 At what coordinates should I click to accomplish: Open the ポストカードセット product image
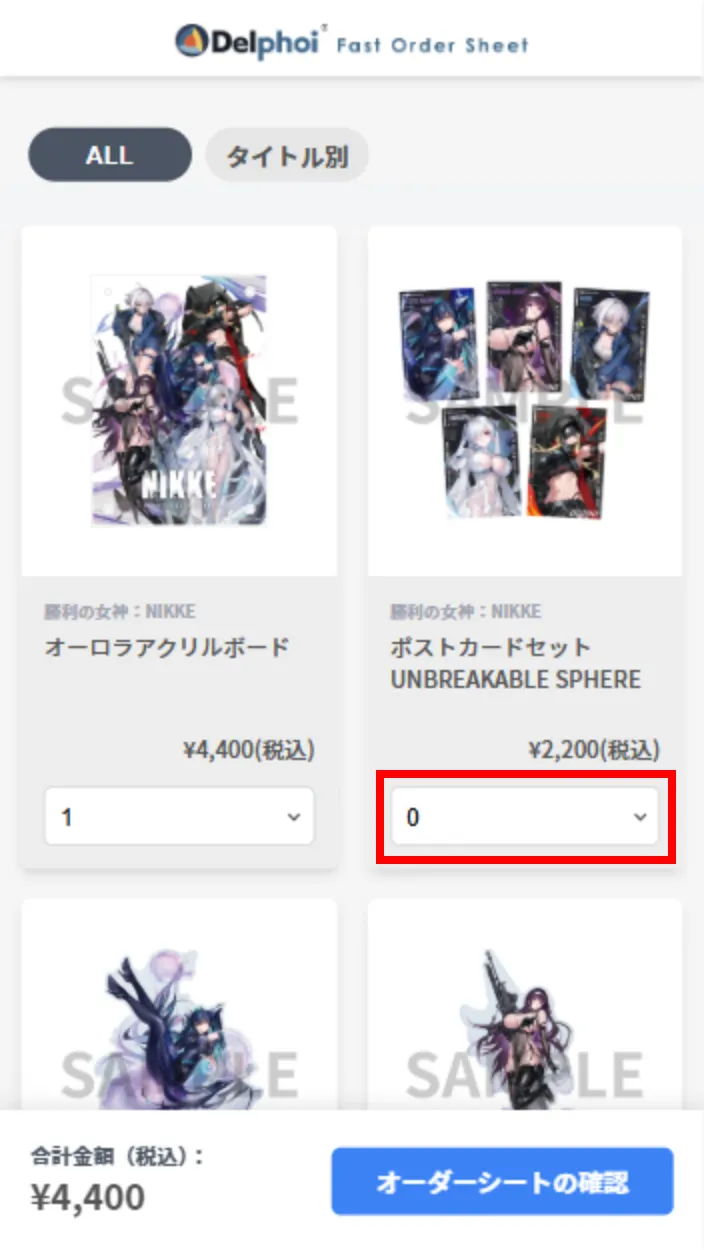525,400
